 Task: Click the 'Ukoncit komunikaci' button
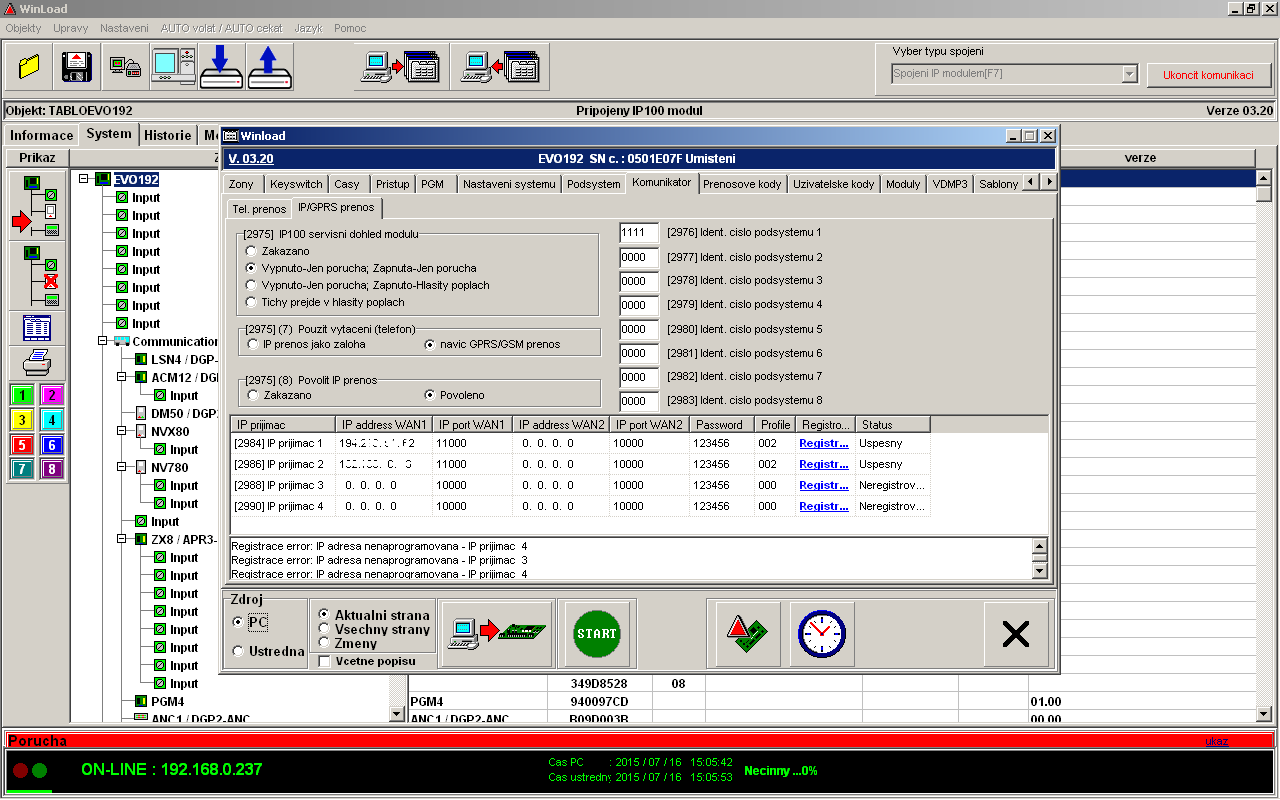1208,75
